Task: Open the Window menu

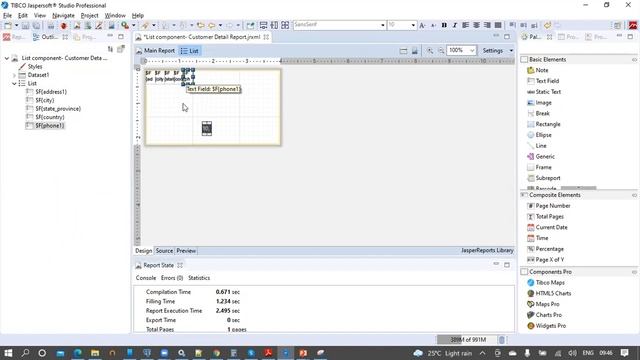Action: coord(115,16)
